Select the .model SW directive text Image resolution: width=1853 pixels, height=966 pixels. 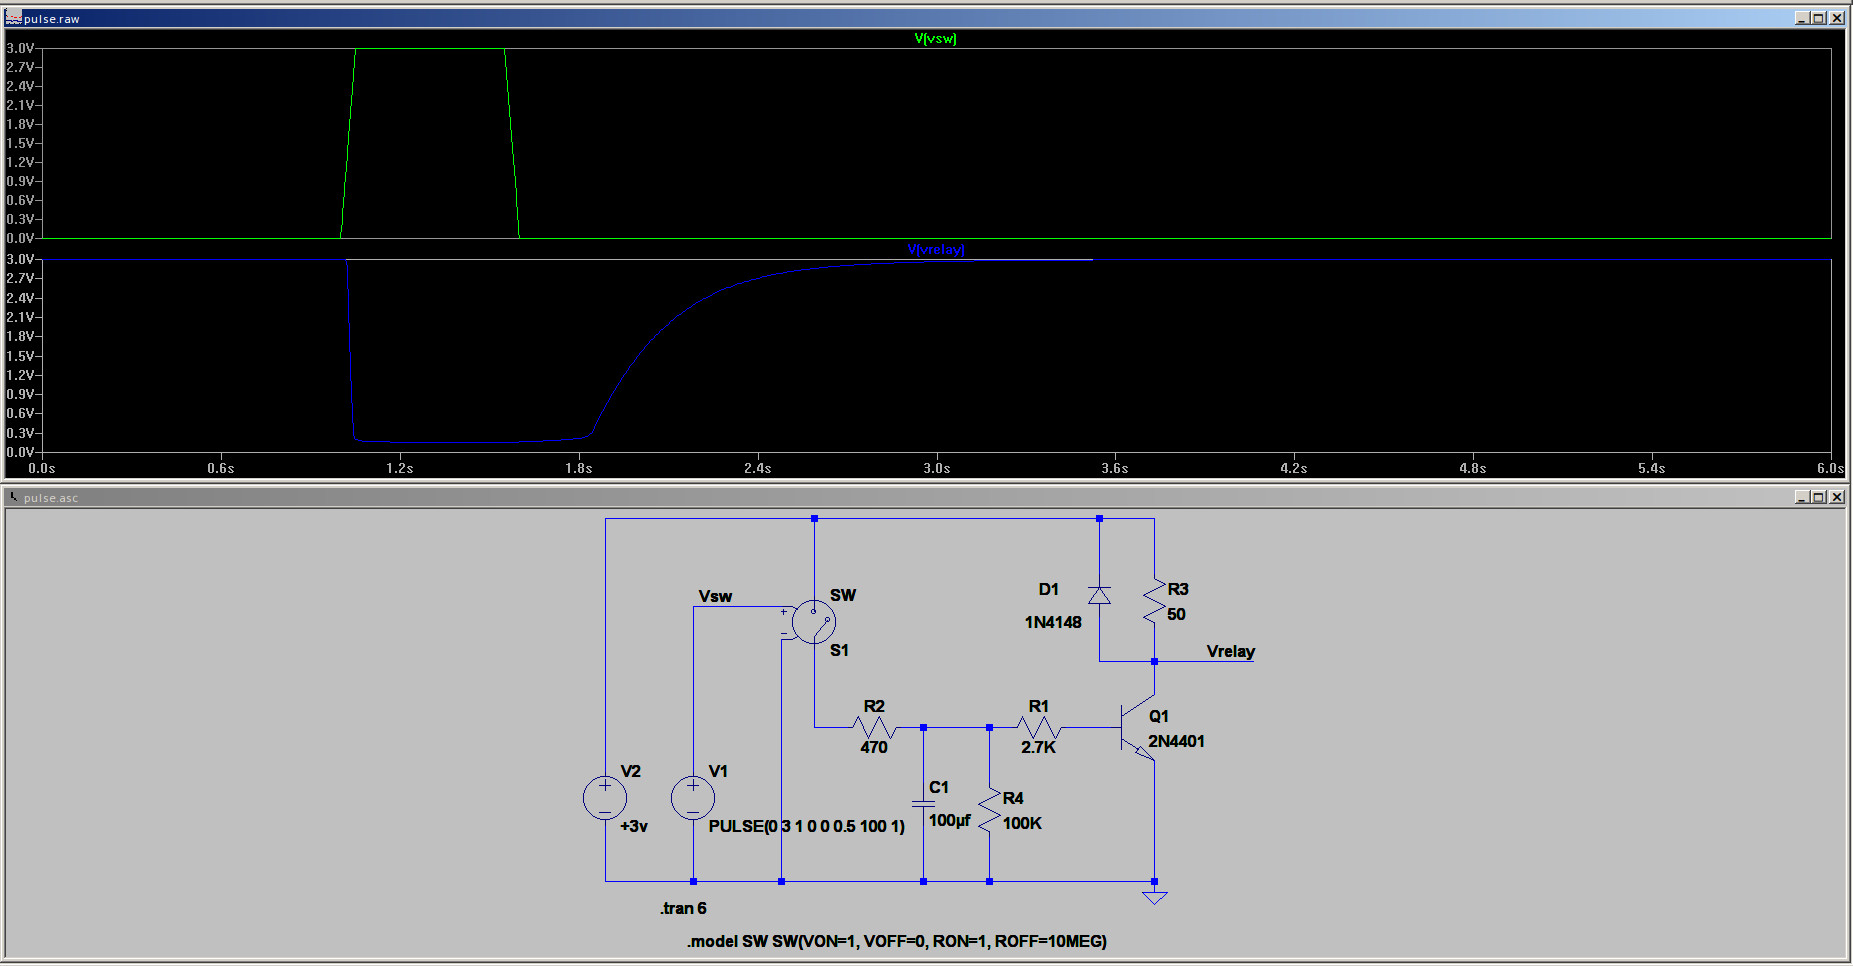coord(896,941)
